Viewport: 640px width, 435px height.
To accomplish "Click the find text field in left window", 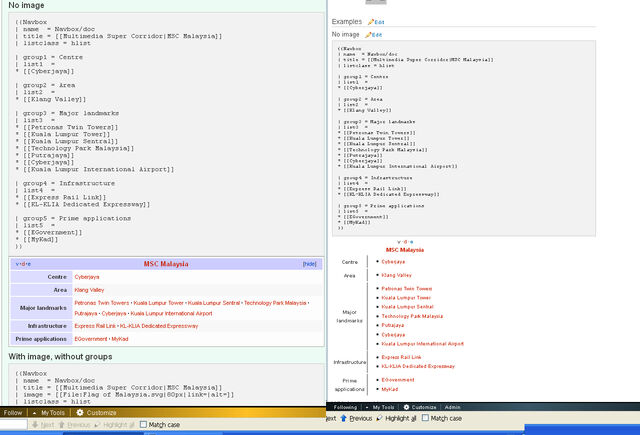I will [13, 425].
